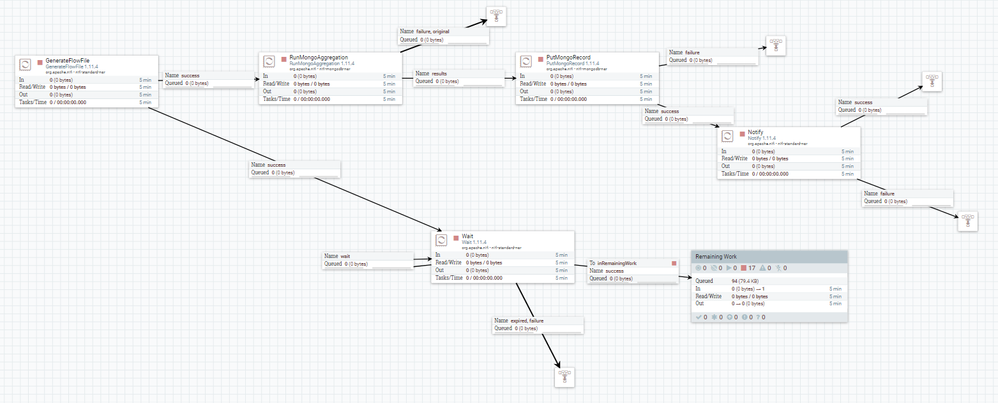Viewport: 998px width, 403px height.
Task: Select Notify success connection label
Action: 882,106
